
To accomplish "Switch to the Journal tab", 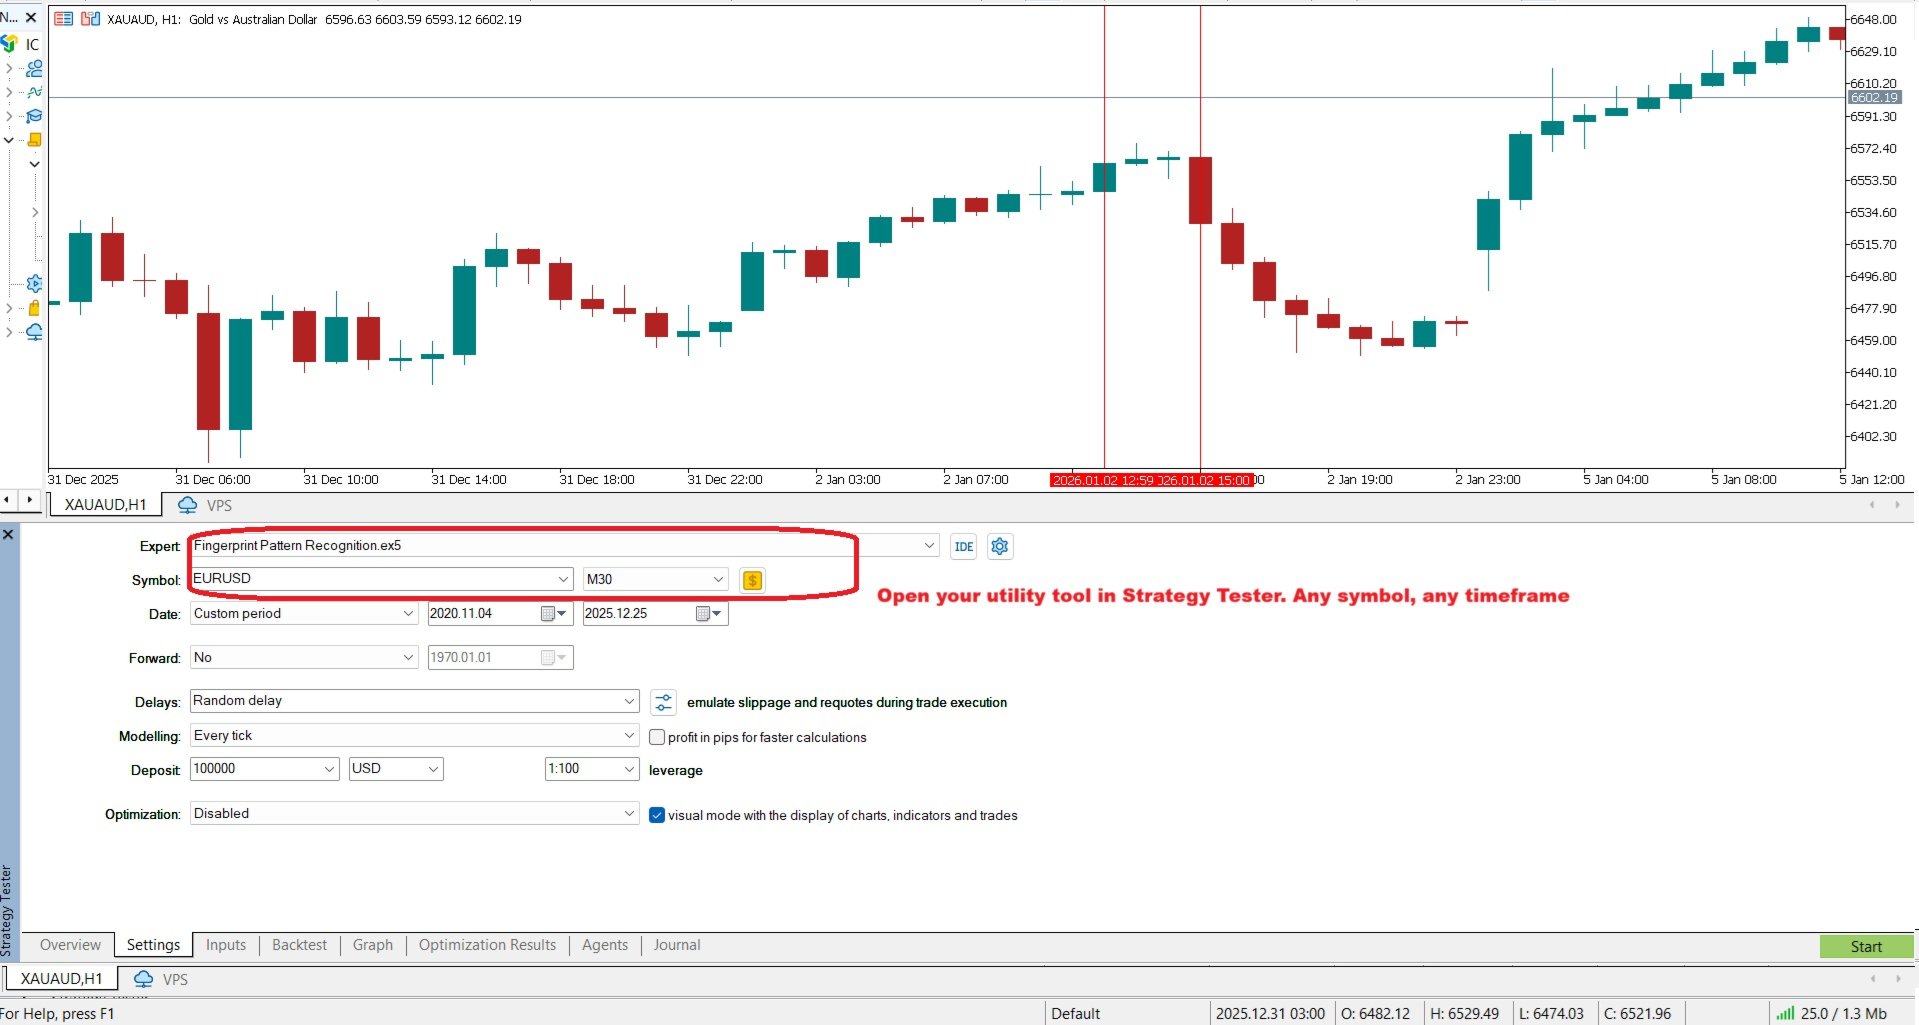I will [x=677, y=945].
